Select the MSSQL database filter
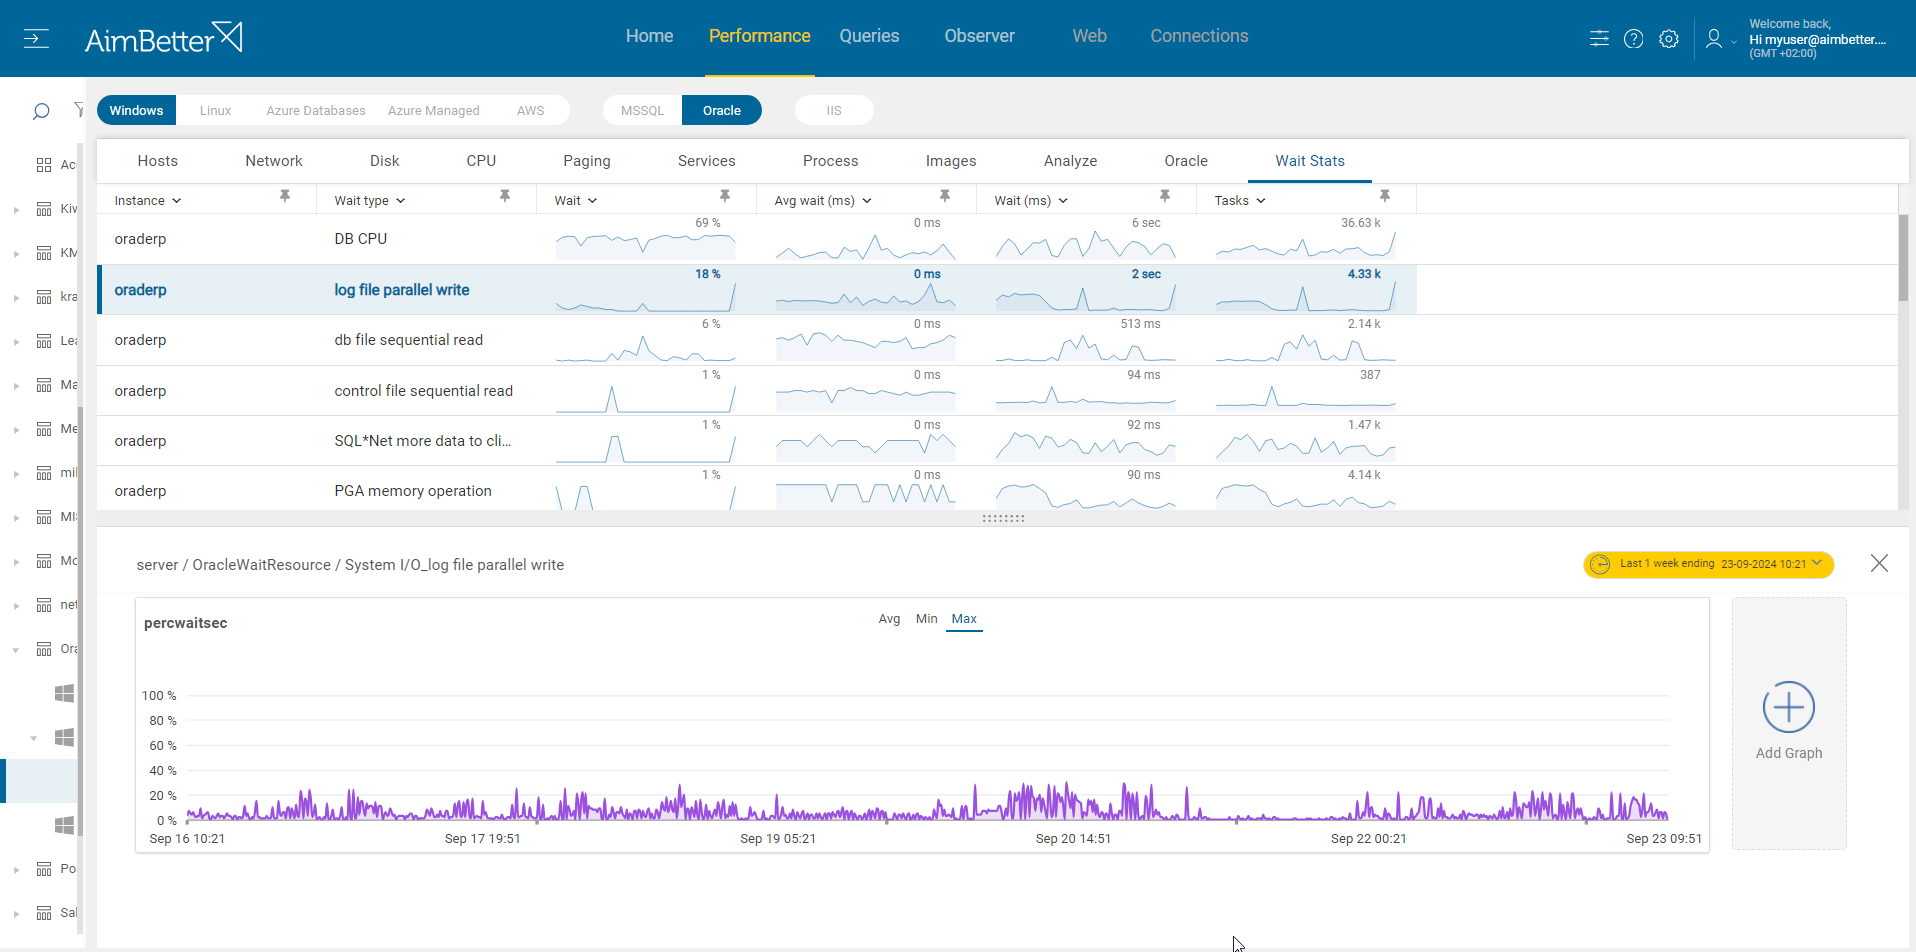This screenshot has height=952, width=1916. 642,110
